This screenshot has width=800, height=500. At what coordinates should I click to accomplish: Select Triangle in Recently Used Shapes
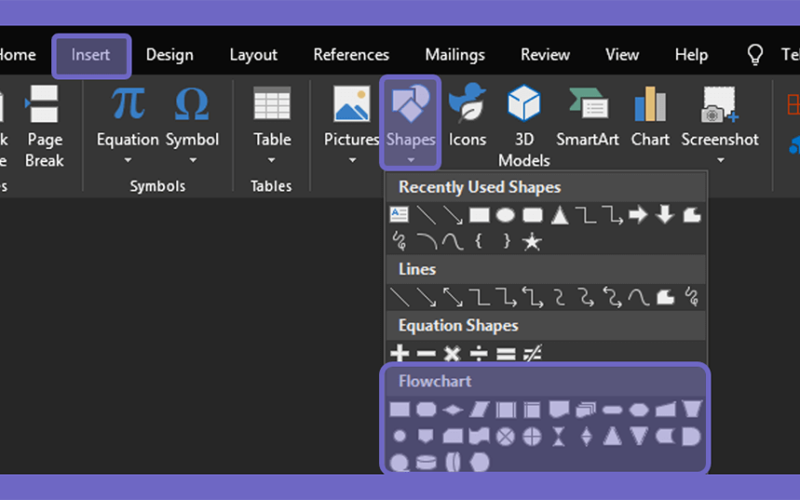point(560,215)
